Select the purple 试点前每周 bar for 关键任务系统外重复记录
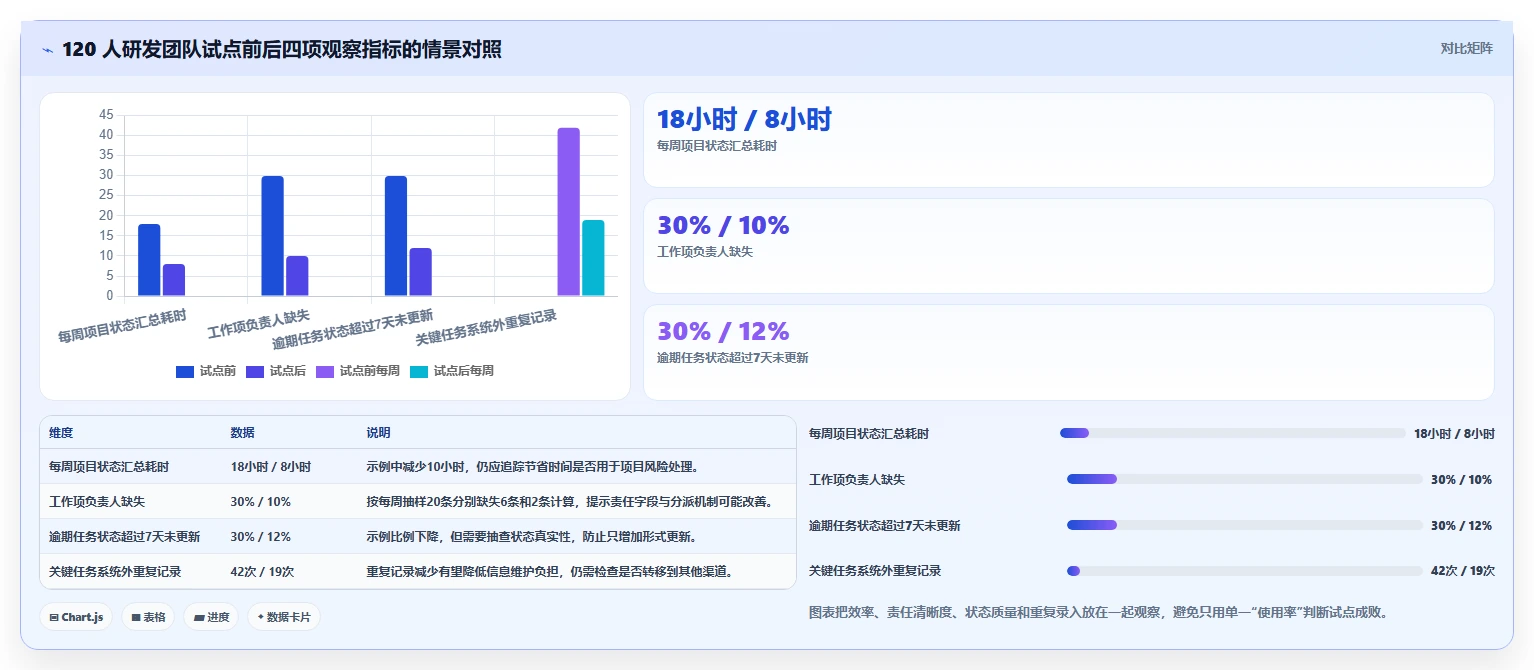Viewport: 1534px width, 670px height. tap(568, 212)
